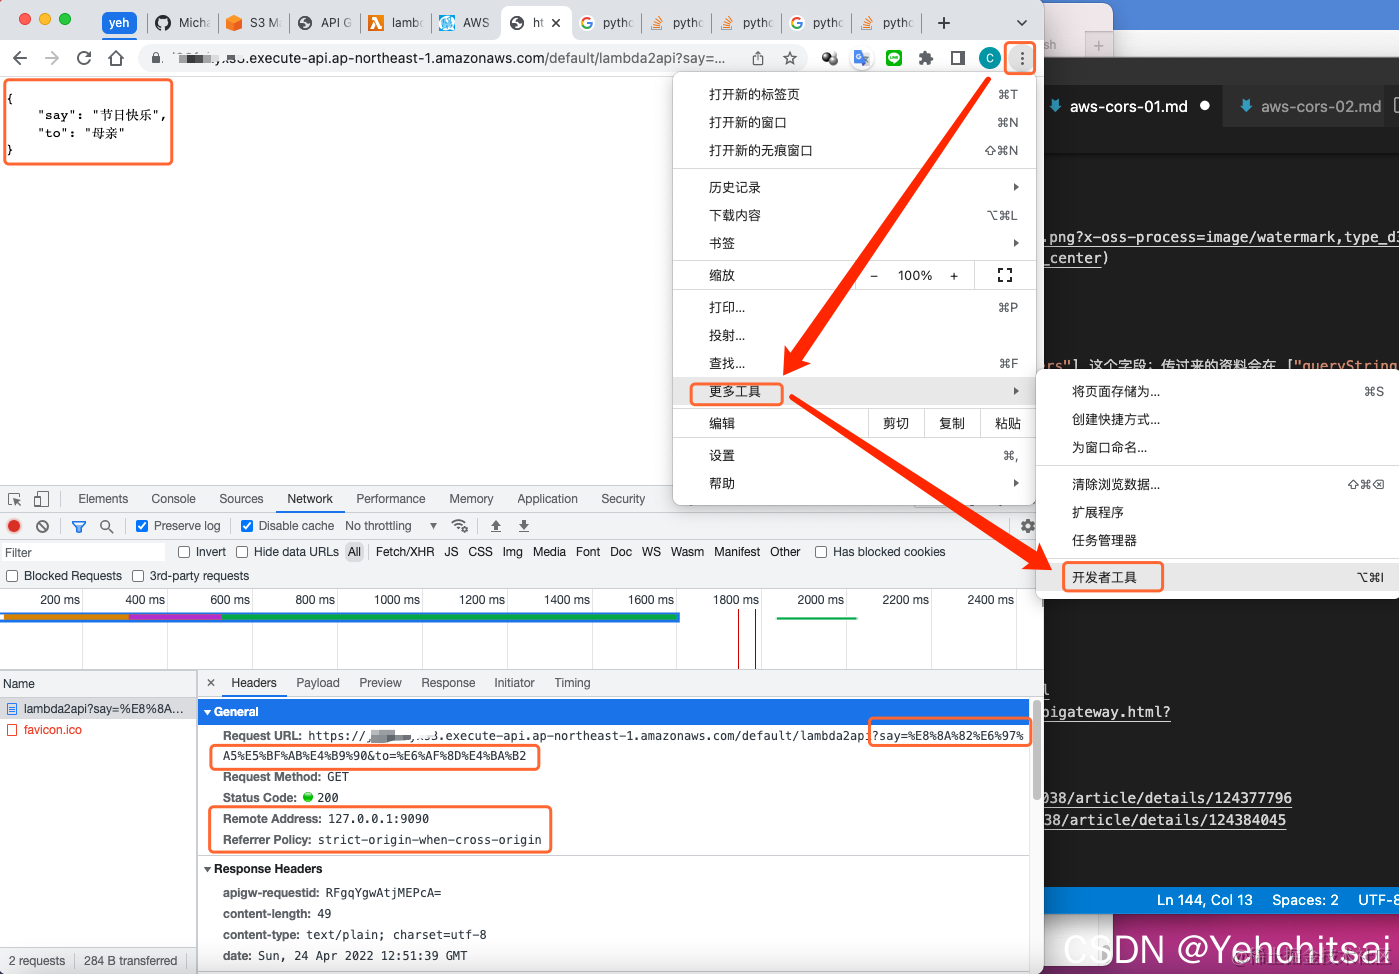This screenshot has width=1399, height=974.
Task: Select the favicon.ico request
Action: pyautogui.click(x=53, y=729)
